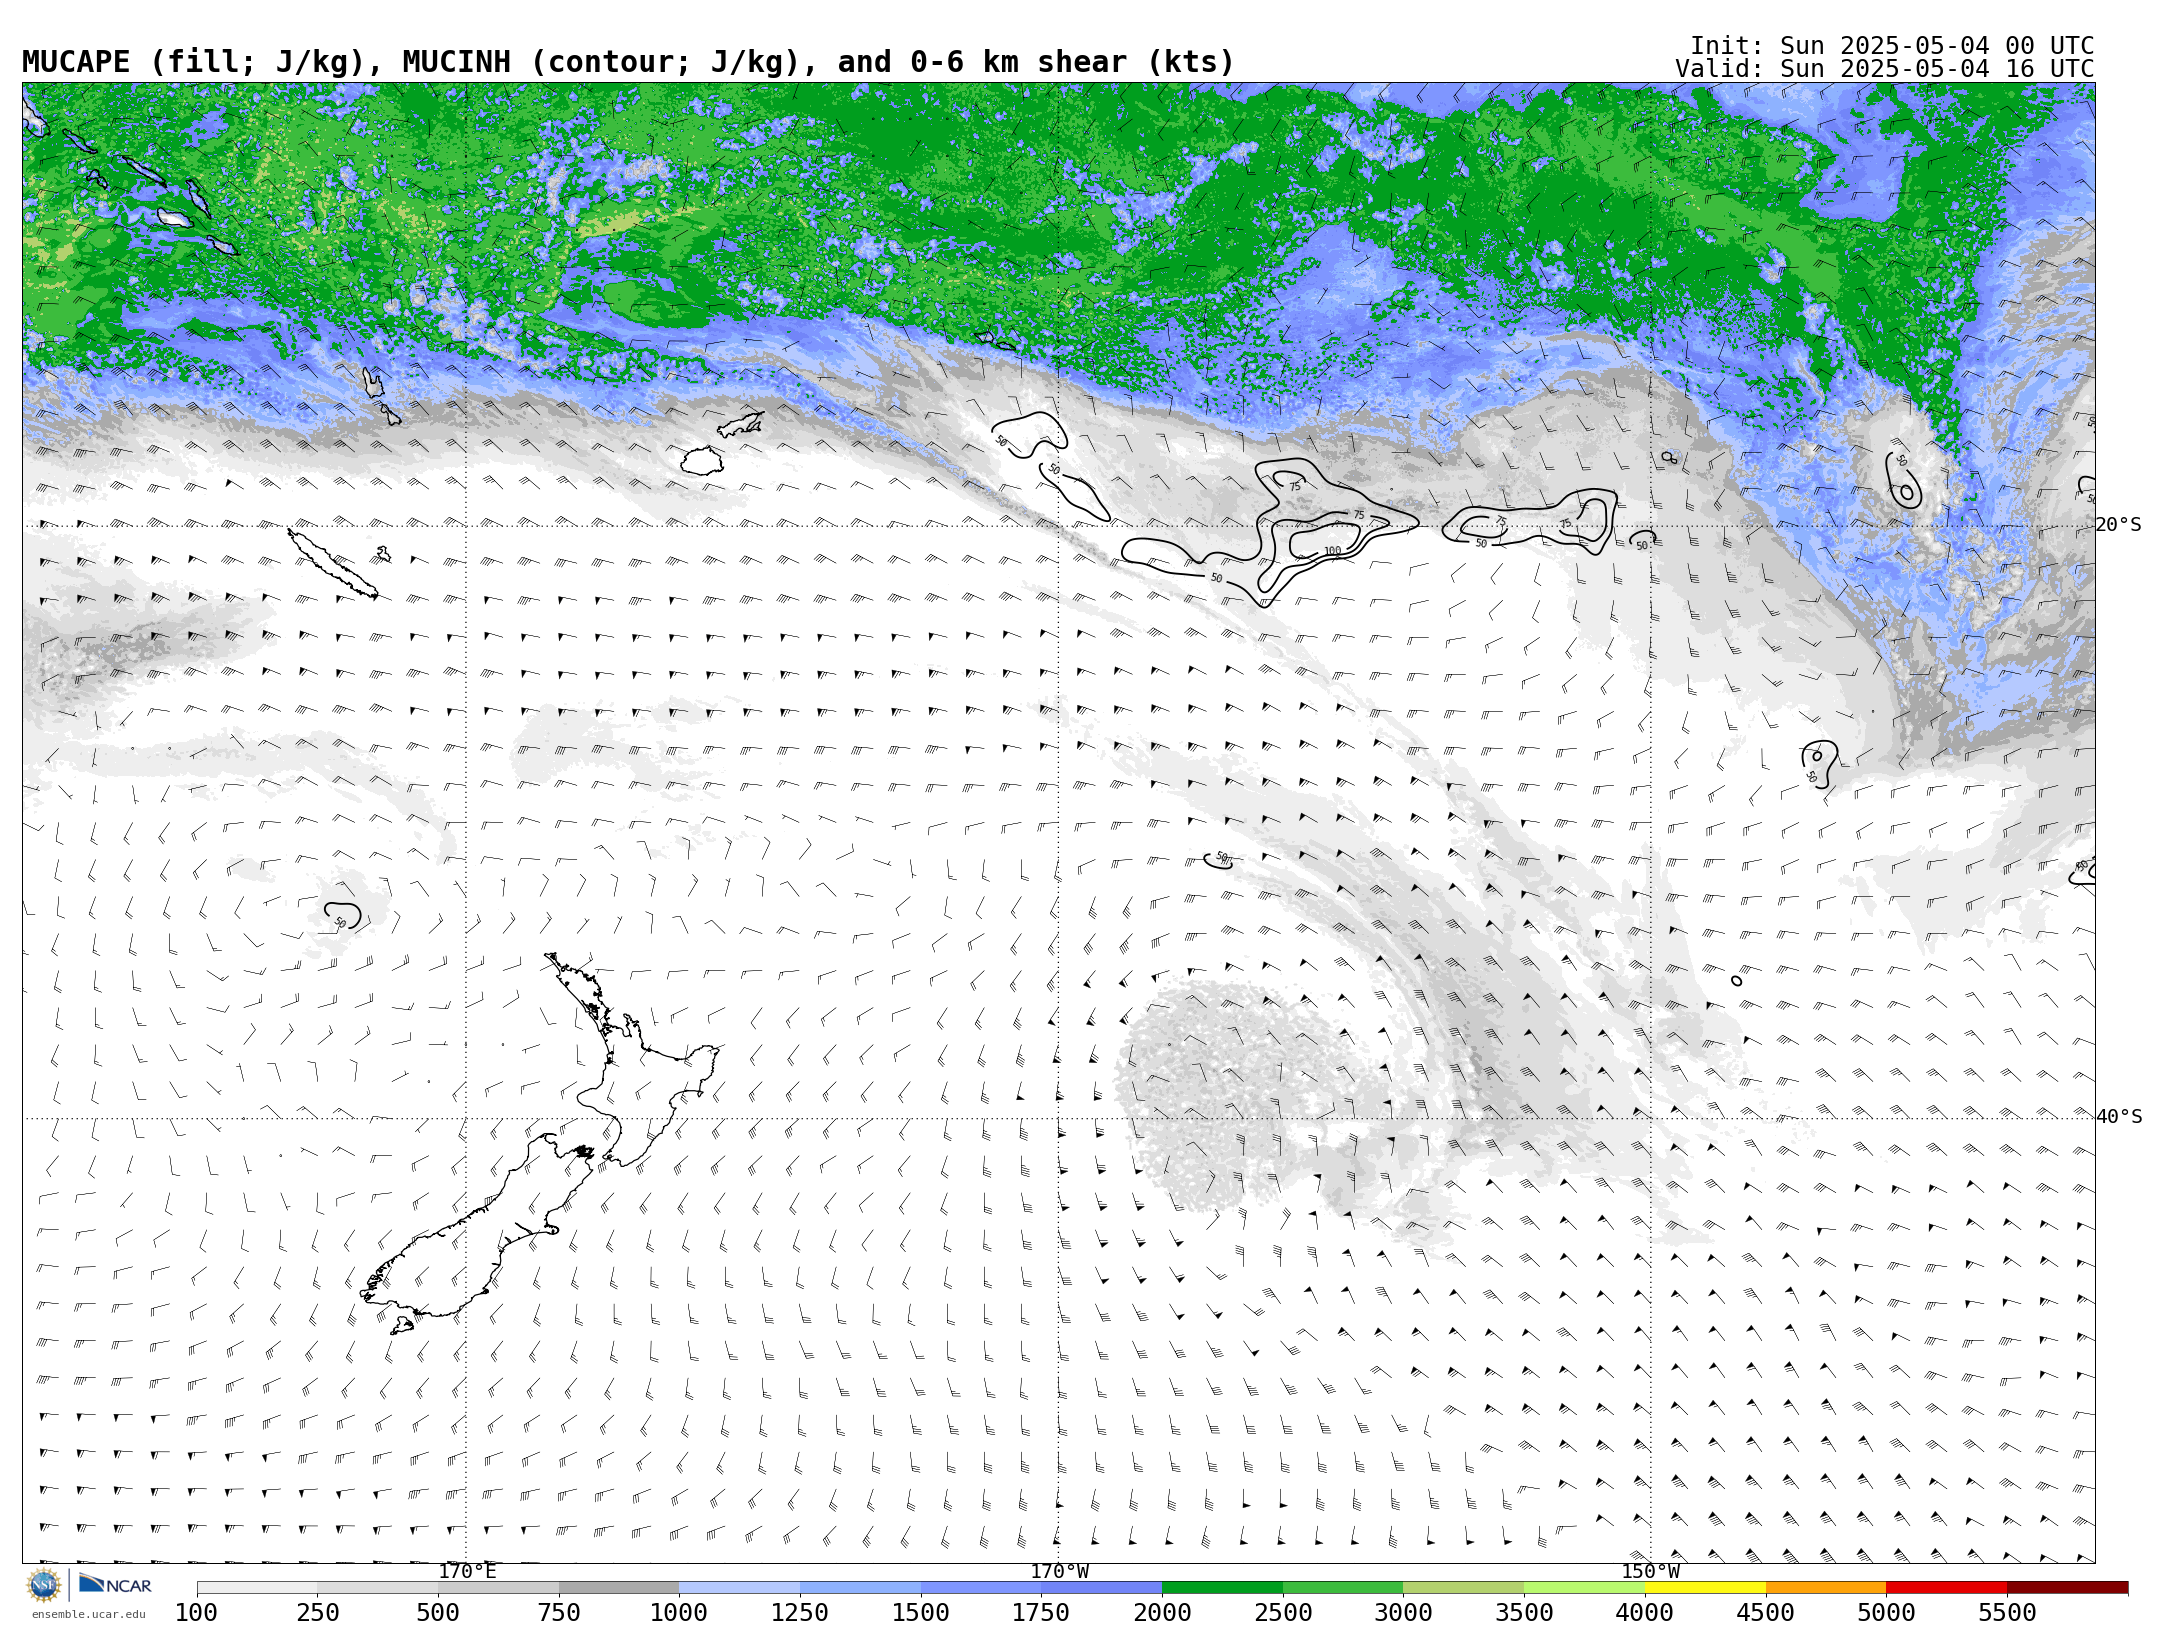
Task: Select the 'Init: Sun 2025-05-04 00 UTC' text
Action: (1892, 46)
